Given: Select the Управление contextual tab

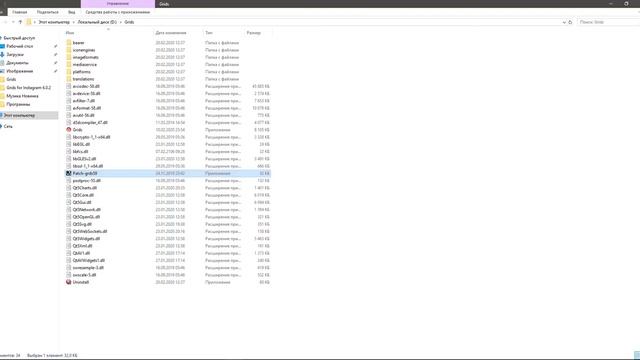Looking at the screenshot, I should (118, 4).
